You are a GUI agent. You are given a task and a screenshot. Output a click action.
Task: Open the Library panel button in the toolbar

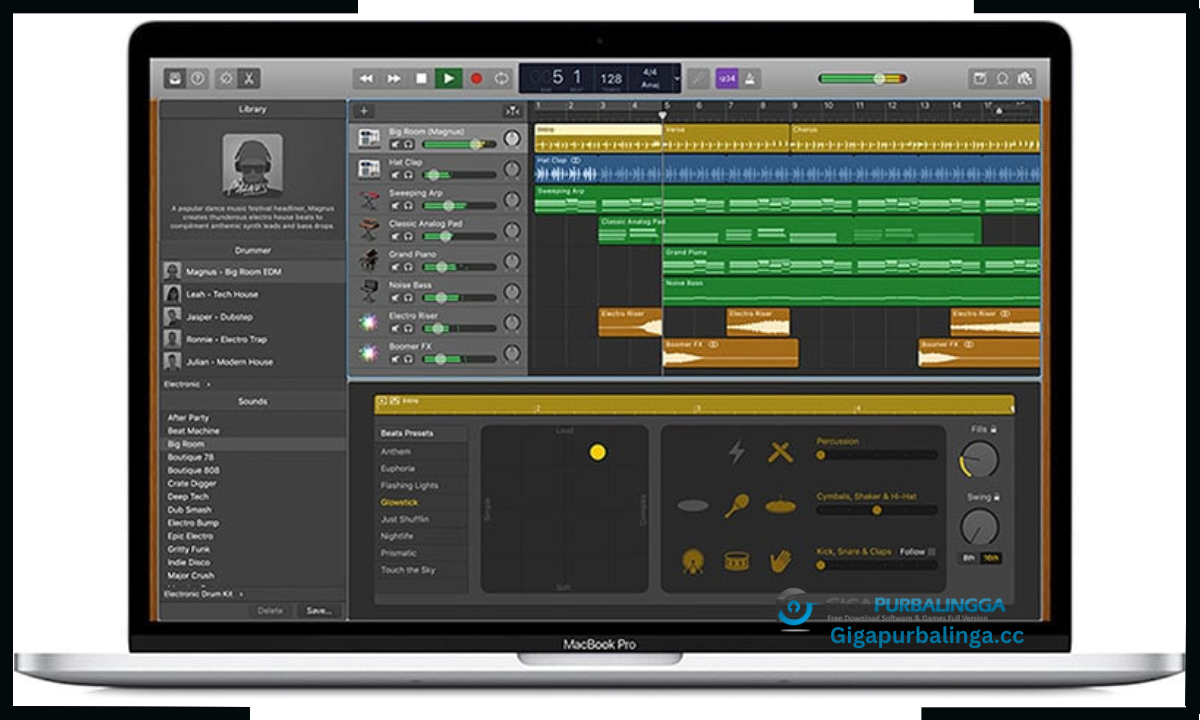tap(175, 78)
